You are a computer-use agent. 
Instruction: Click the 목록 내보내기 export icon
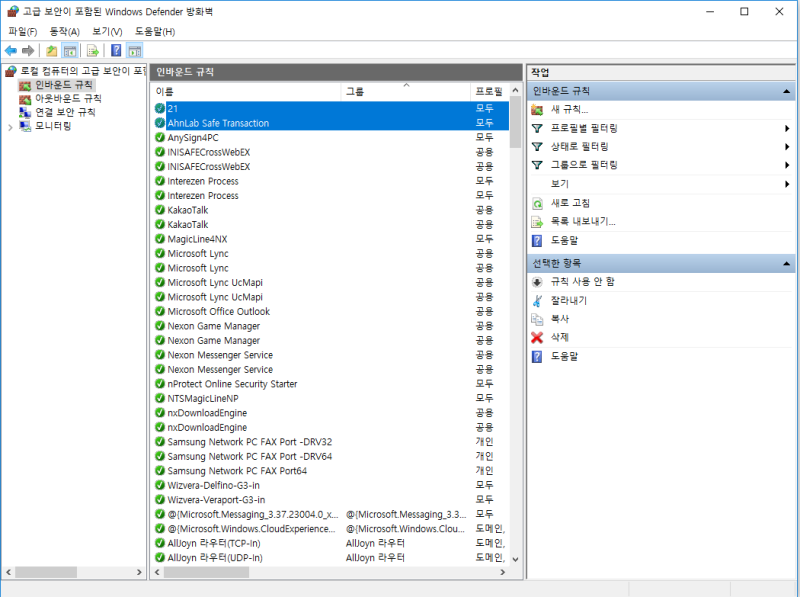point(537,222)
